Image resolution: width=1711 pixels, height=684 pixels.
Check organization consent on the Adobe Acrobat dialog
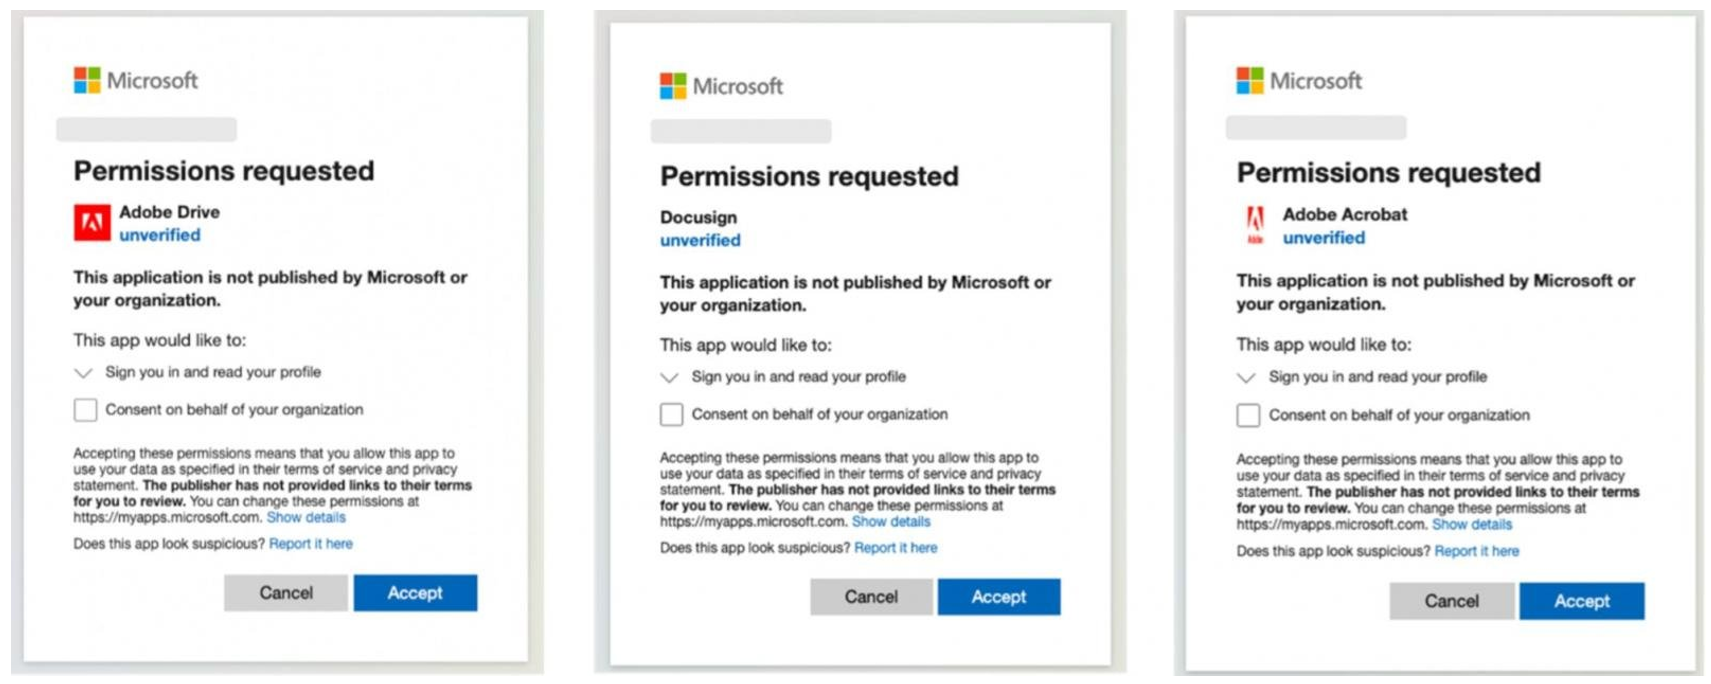tap(1248, 414)
